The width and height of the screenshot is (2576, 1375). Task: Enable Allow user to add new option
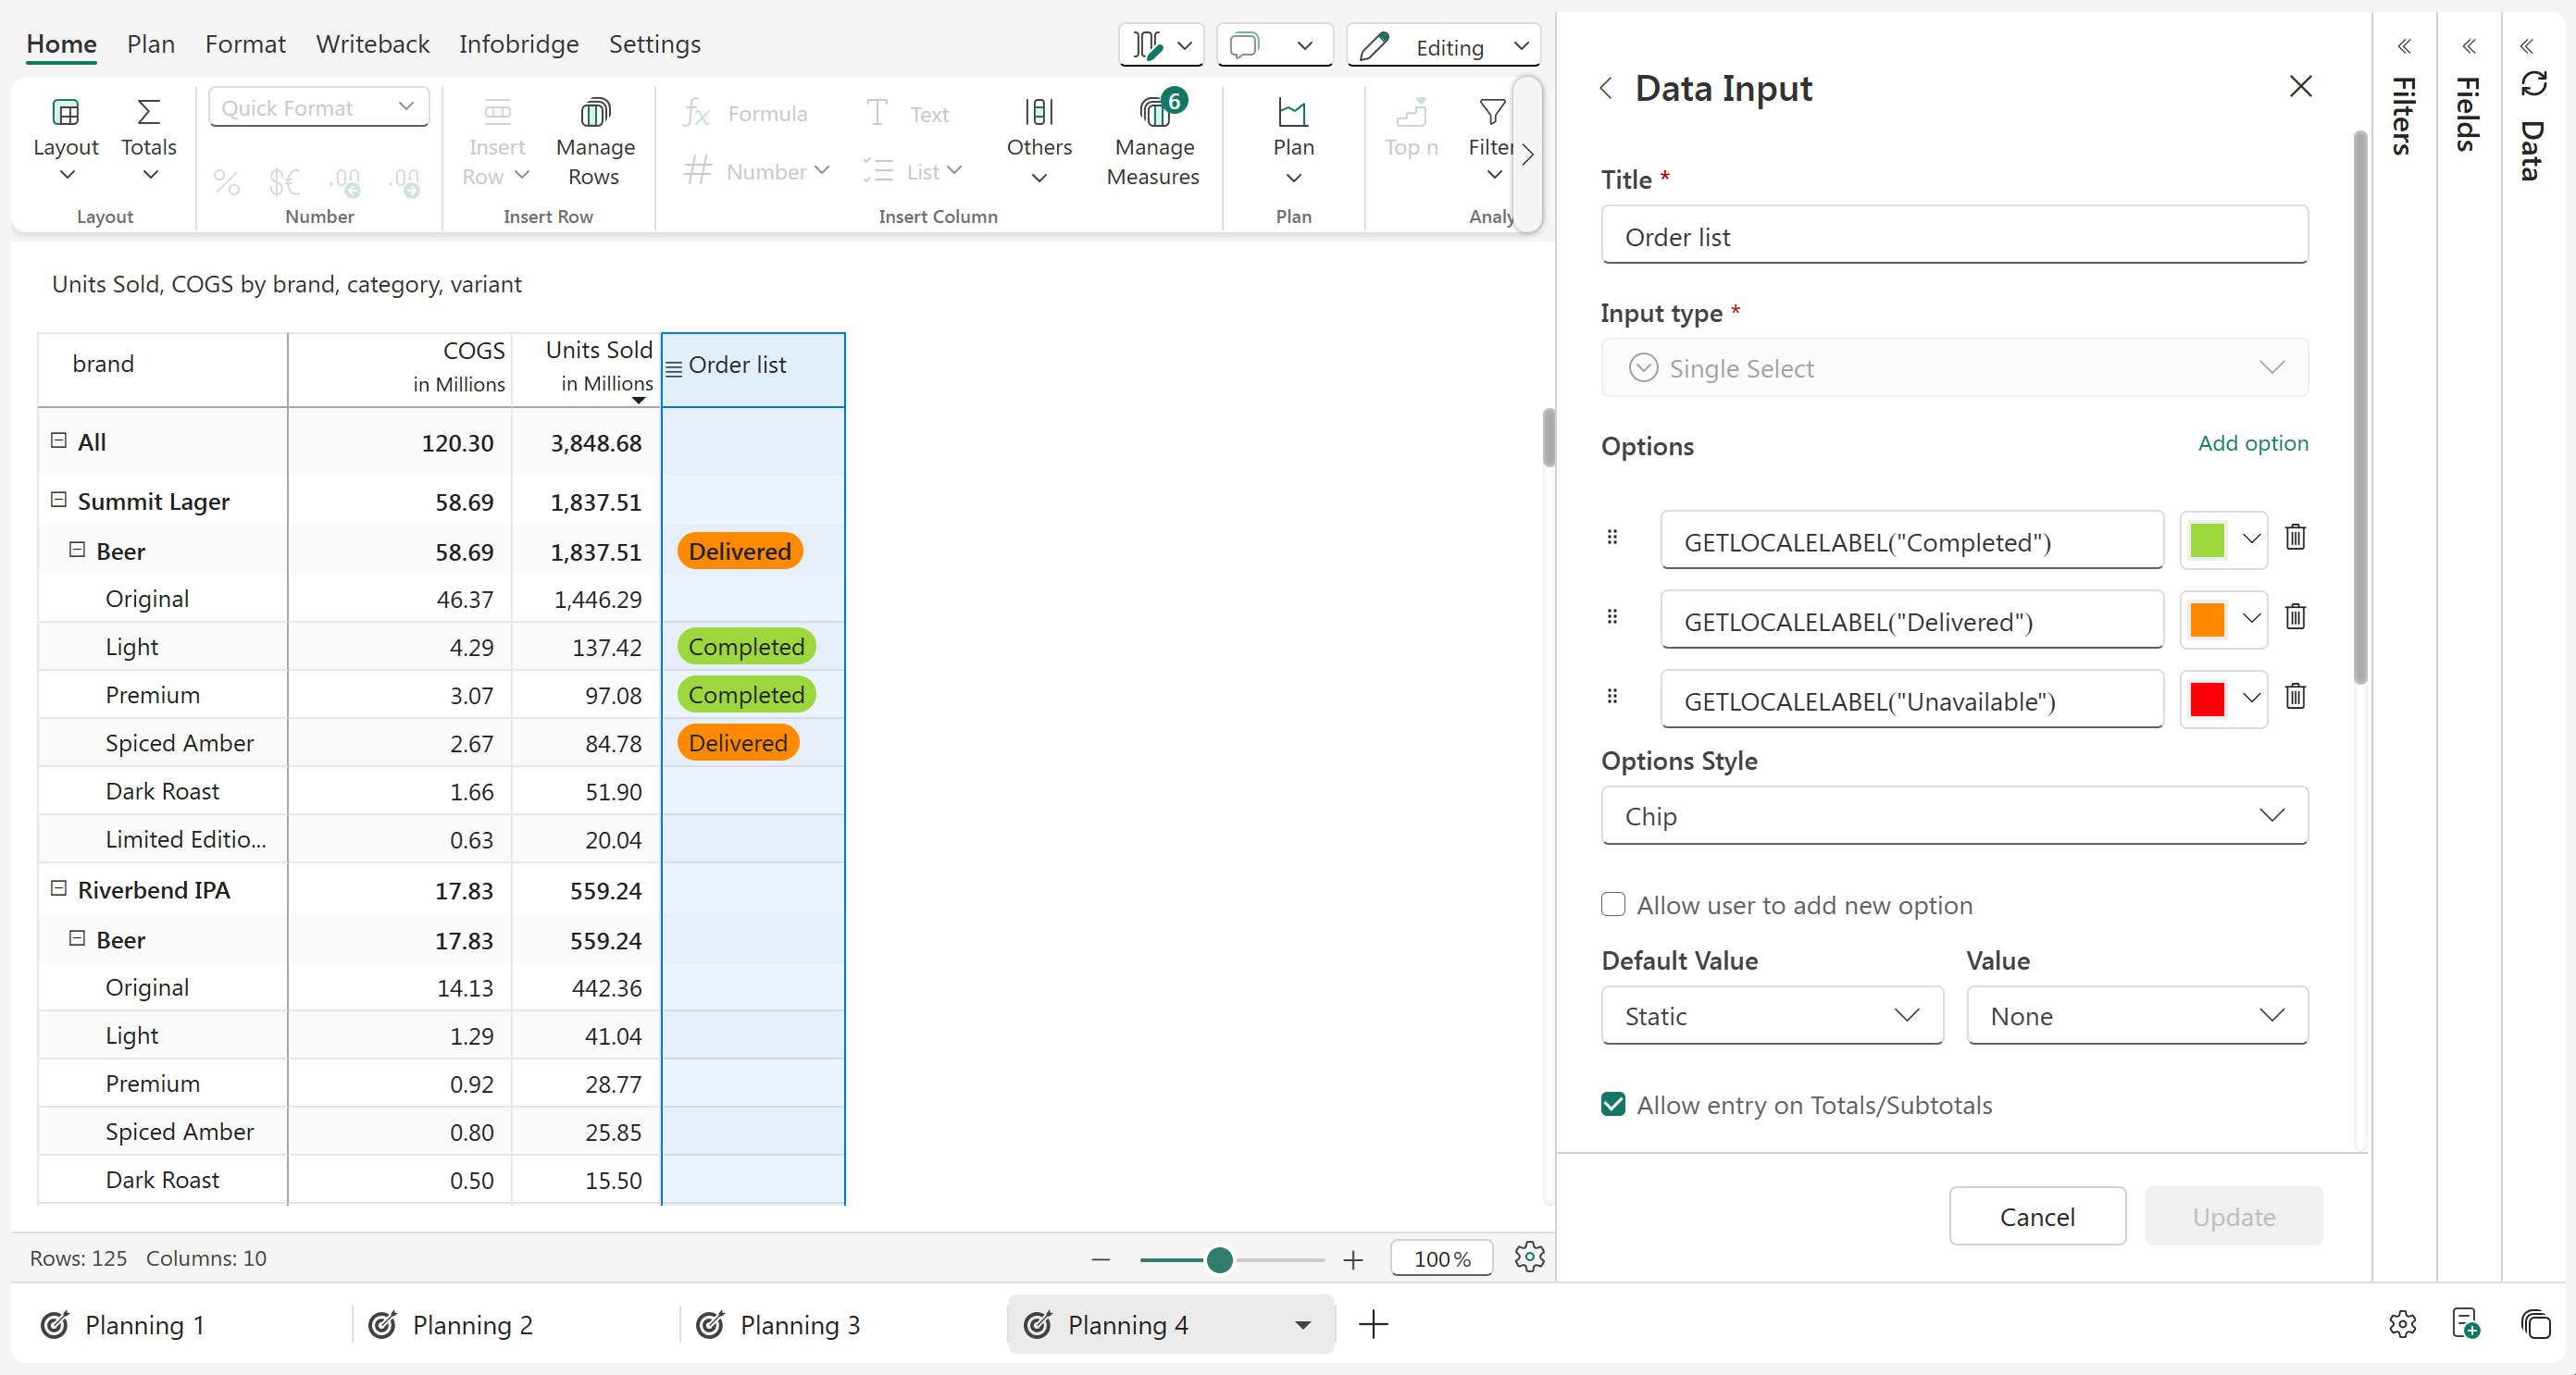[1613, 905]
